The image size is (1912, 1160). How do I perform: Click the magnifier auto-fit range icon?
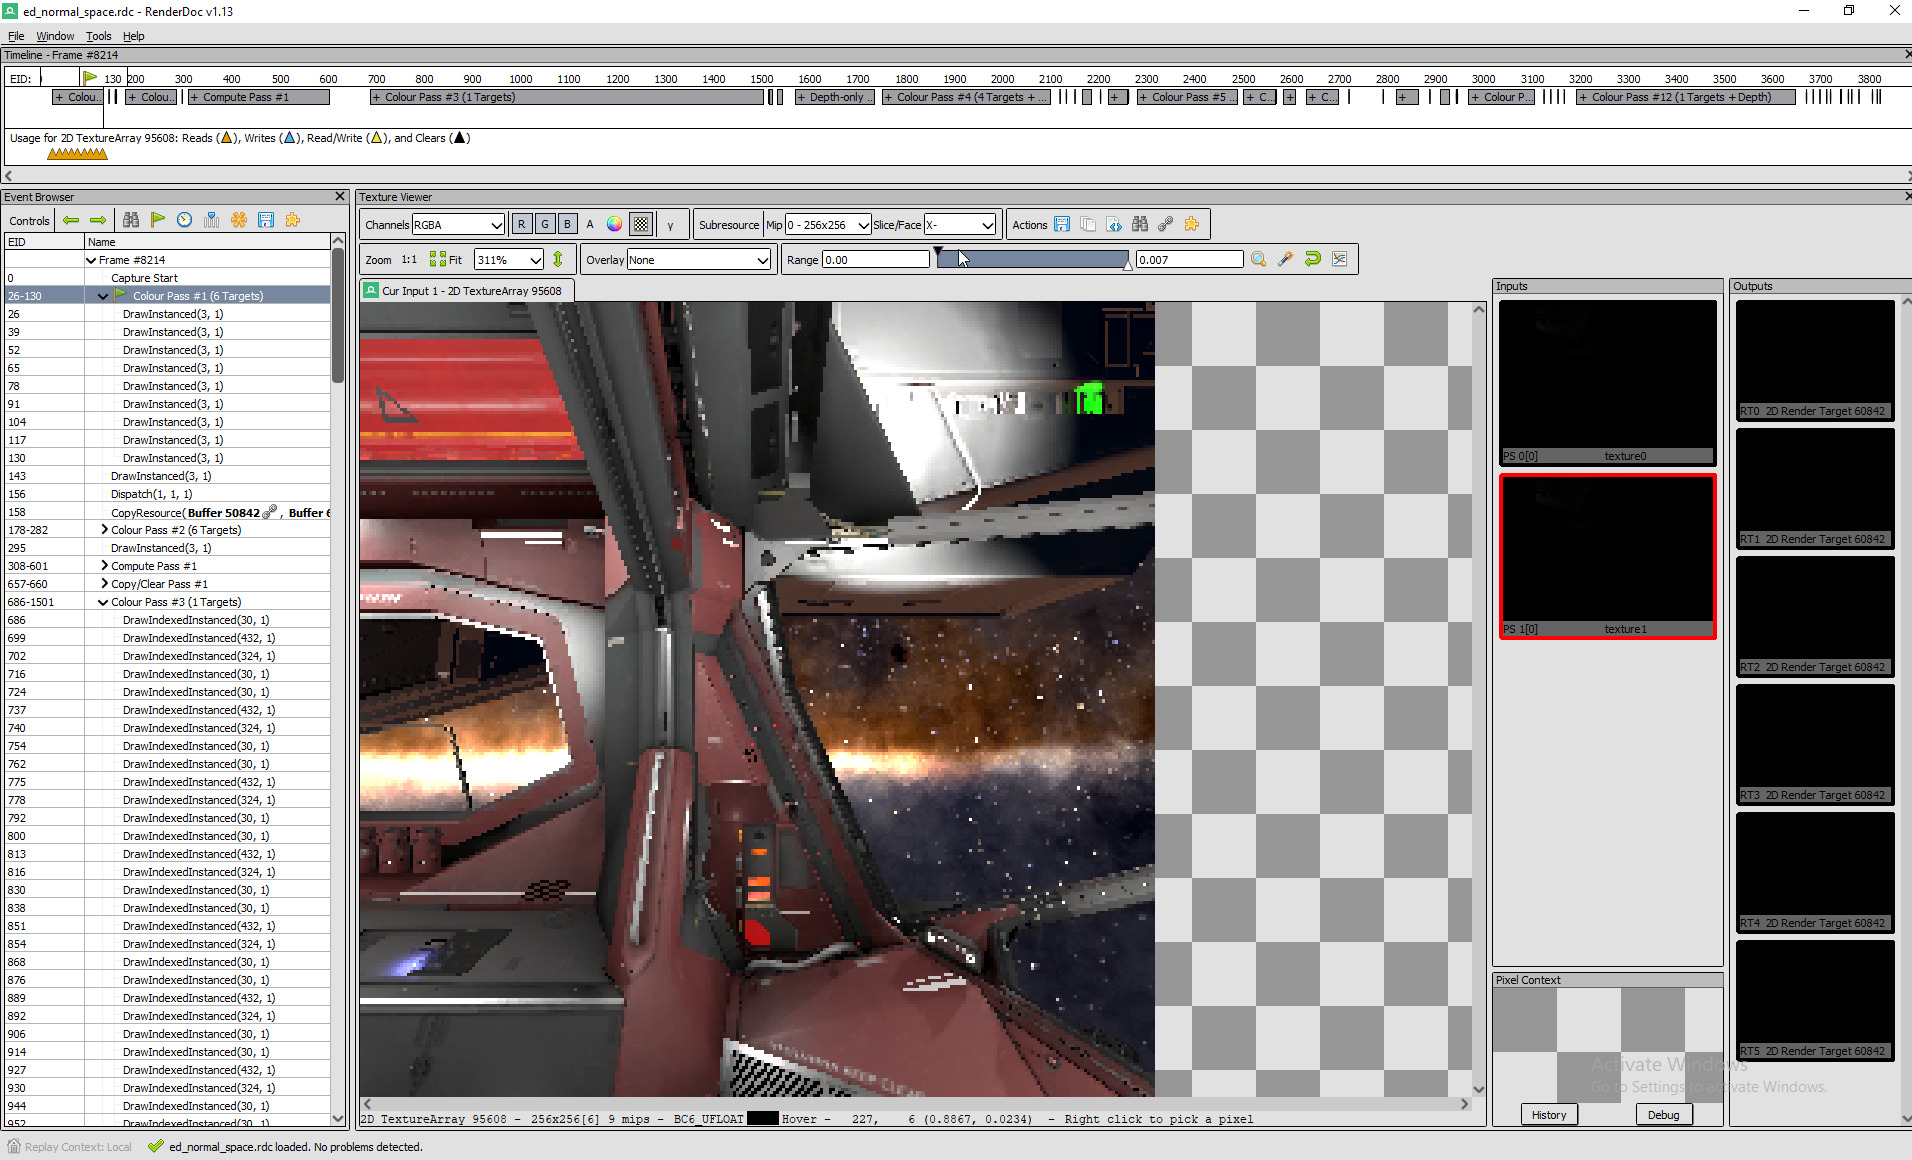(1259, 259)
